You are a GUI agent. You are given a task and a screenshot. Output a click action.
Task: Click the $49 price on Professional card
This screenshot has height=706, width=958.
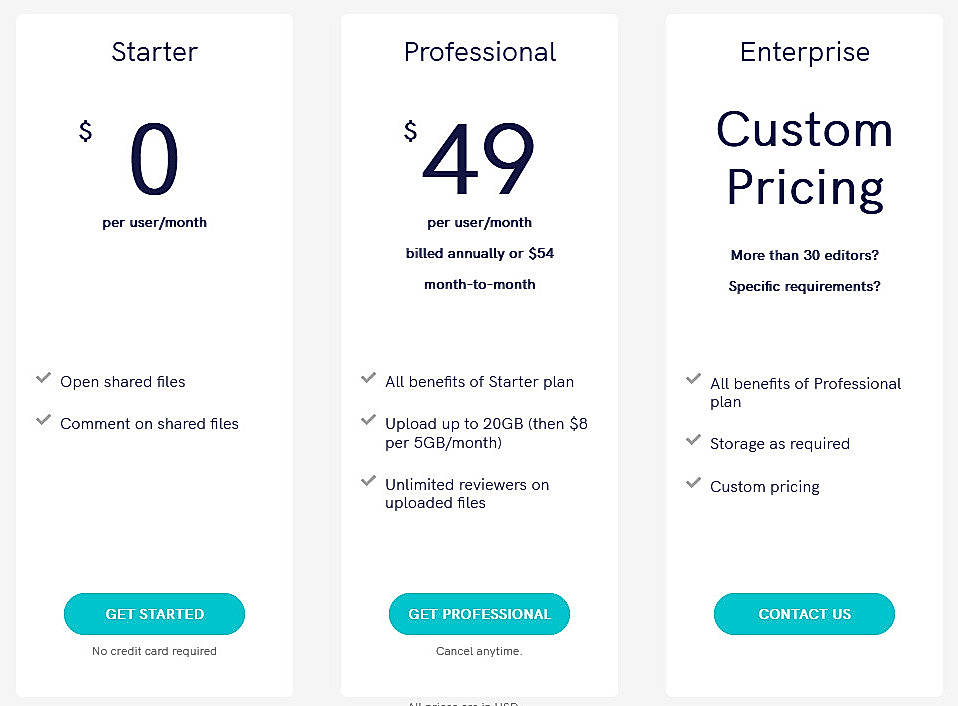tap(480, 160)
